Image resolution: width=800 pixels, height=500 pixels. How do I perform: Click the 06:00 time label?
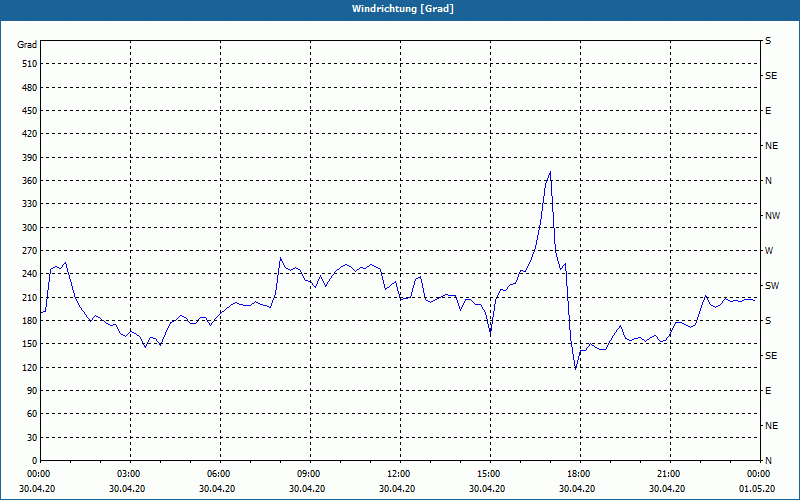pos(220,474)
